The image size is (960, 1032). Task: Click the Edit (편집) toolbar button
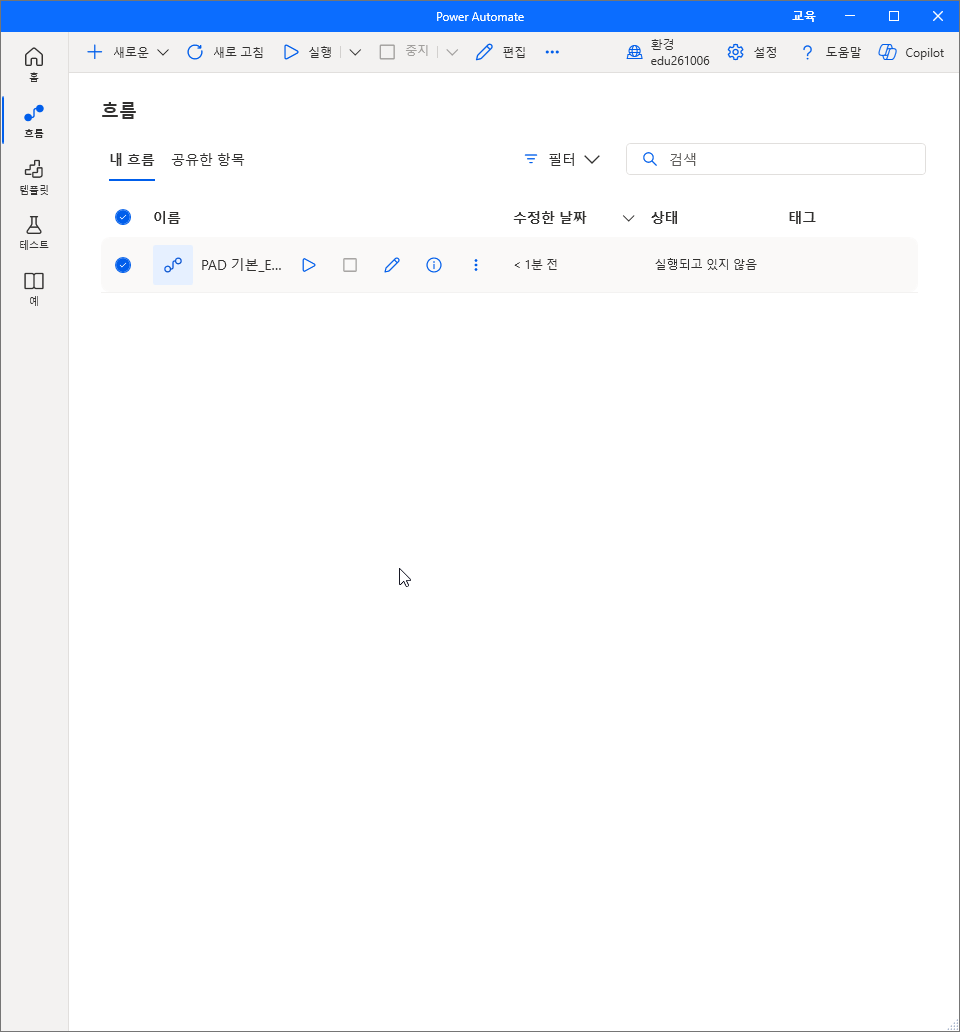(x=501, y=52)
